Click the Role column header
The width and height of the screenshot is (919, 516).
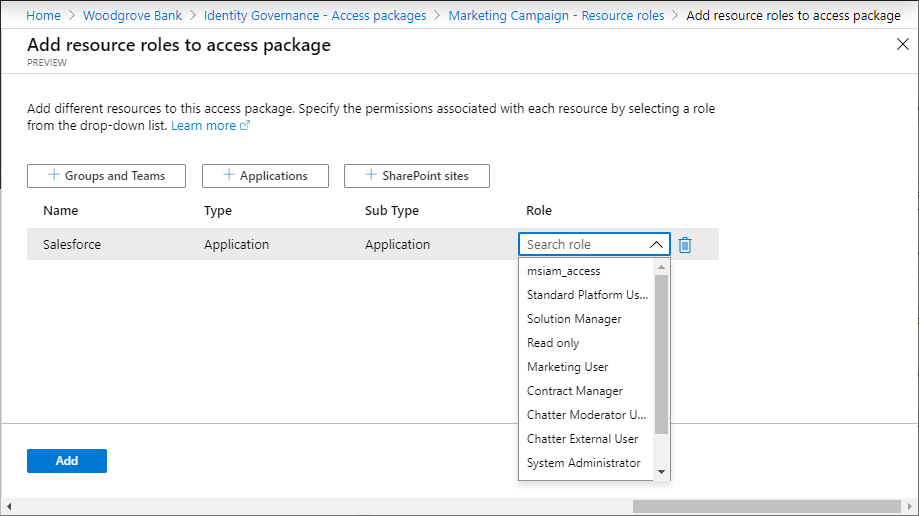pyautogui.click(x=539, y=211)
